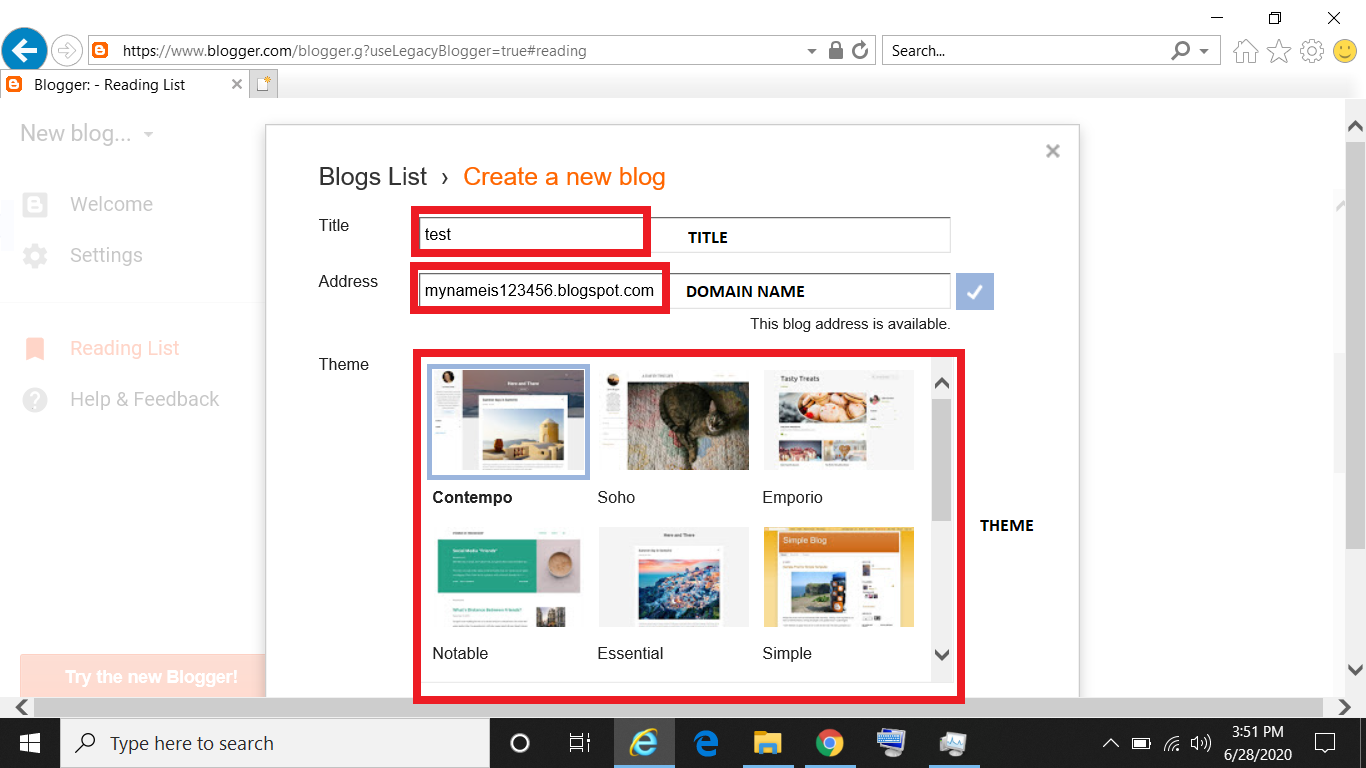Open the Welcome sidebar item
Image resolution: width=1366 pixels, height=768 pixels.
[111, 204]
